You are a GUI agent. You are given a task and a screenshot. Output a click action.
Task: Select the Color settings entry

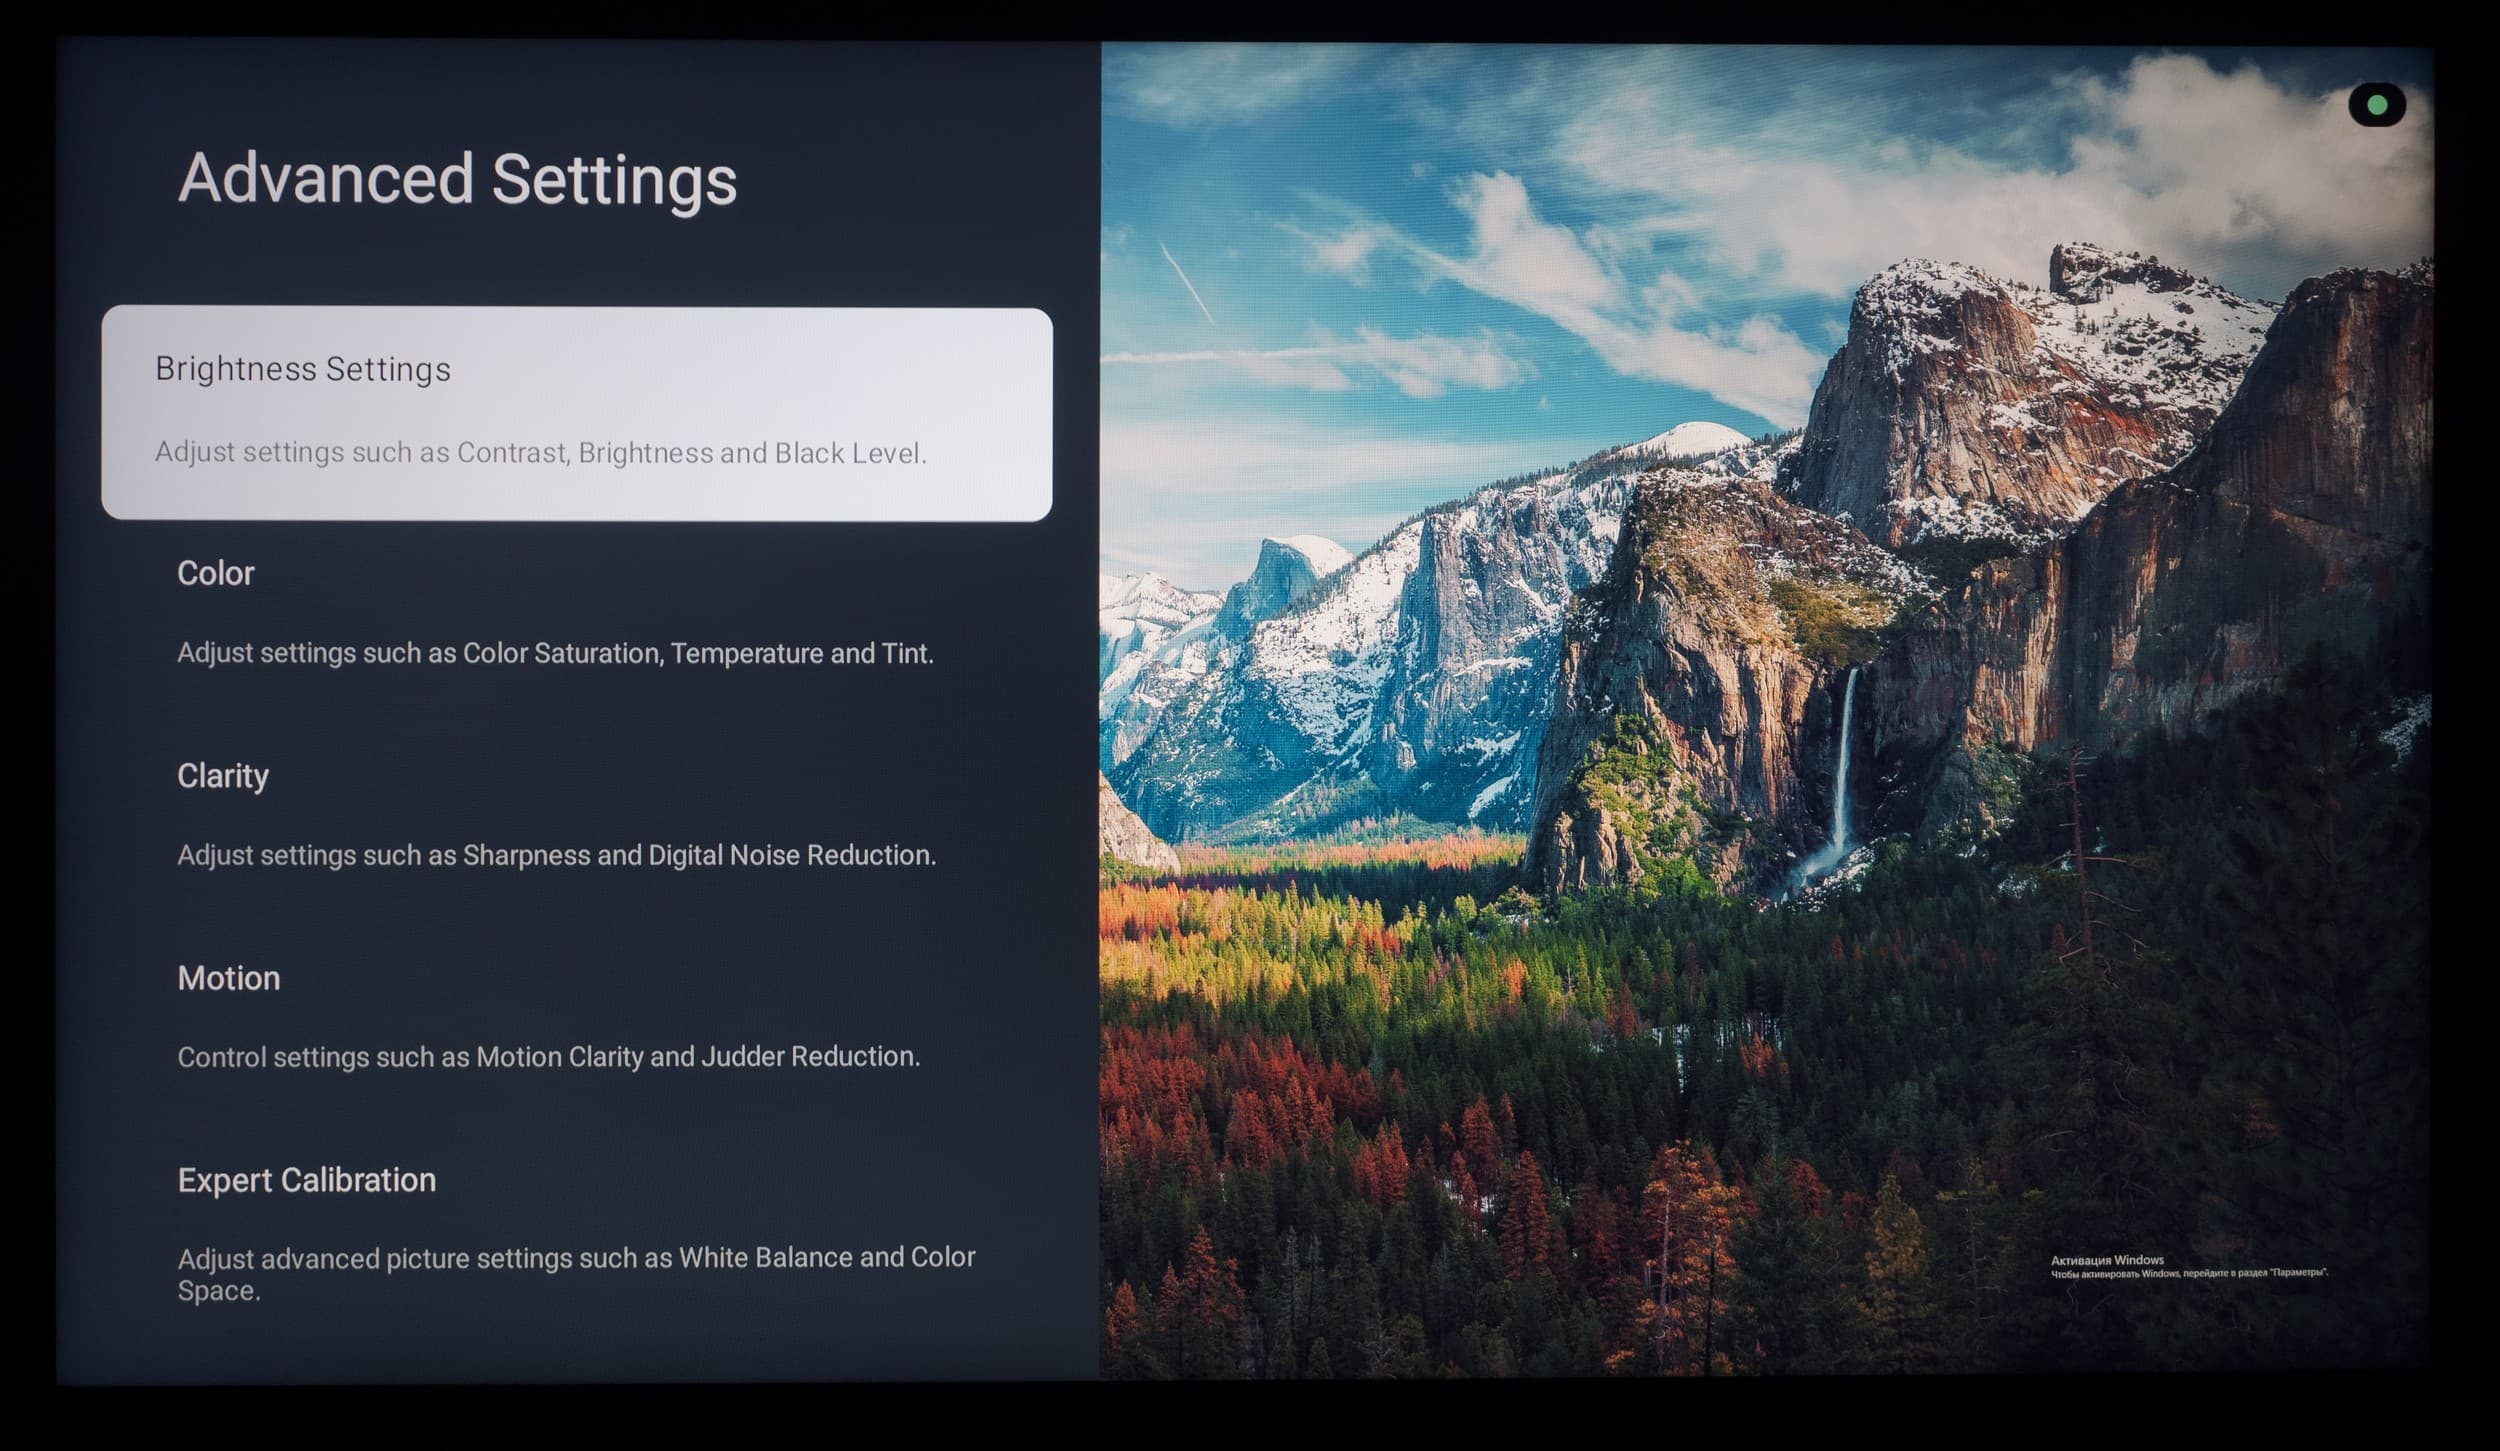point(215,573)
